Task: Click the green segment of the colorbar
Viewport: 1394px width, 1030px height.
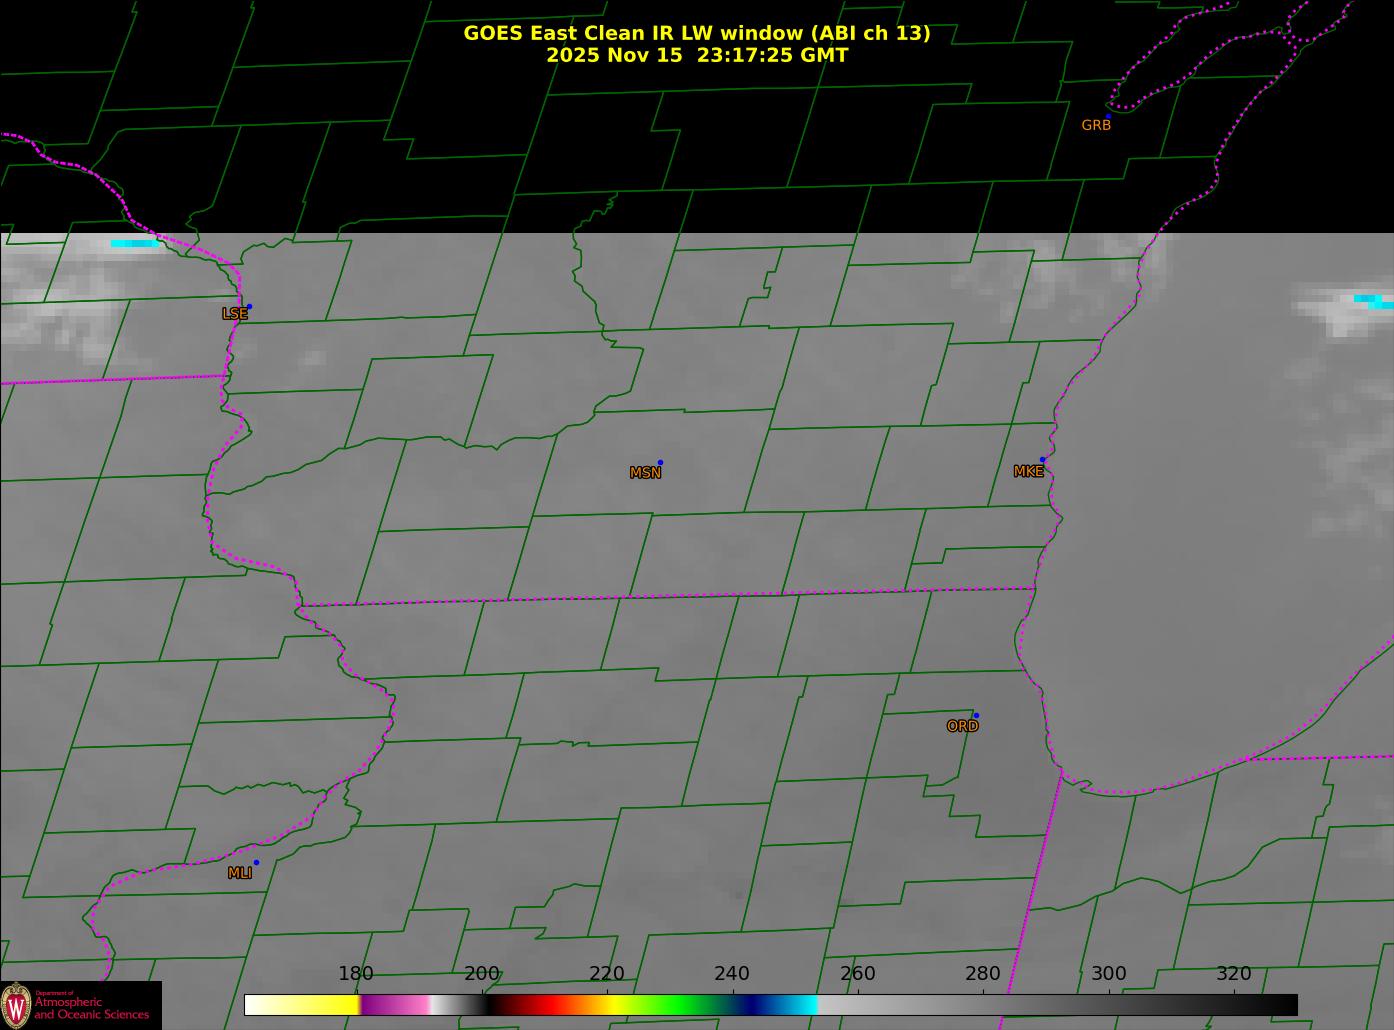Action: pyautogui.click(x=670, y=1004)
